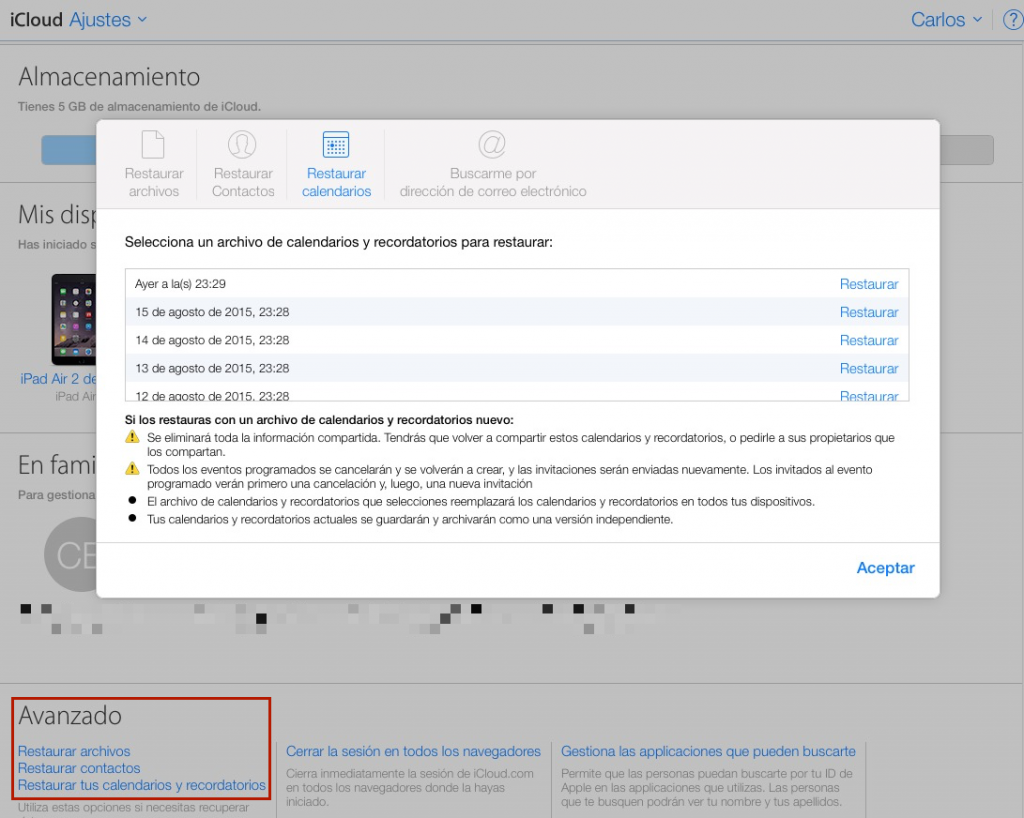Click the iCloud storage usage bar
Image resolution: width=1024 pixels, height=818 pixels.
point(517,150)
